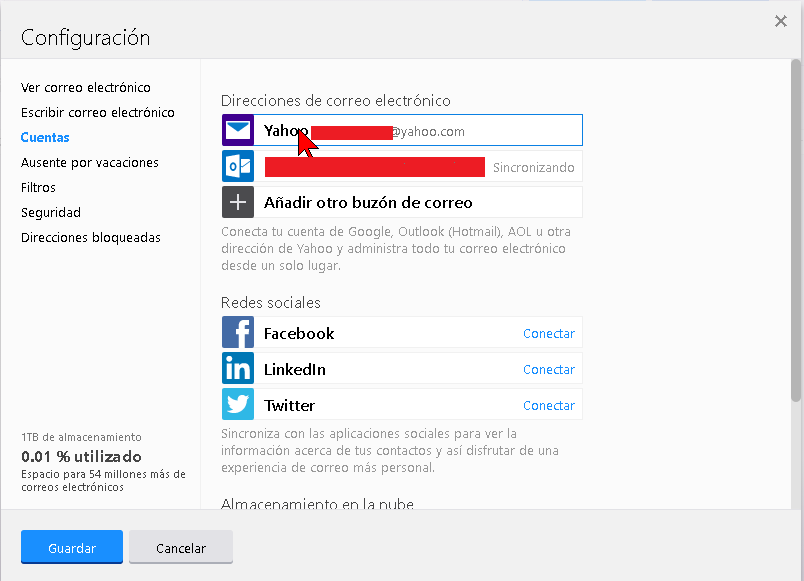Click the 0.01 % utilizado storage text
The image size is (804, 581).
point(82,456)
